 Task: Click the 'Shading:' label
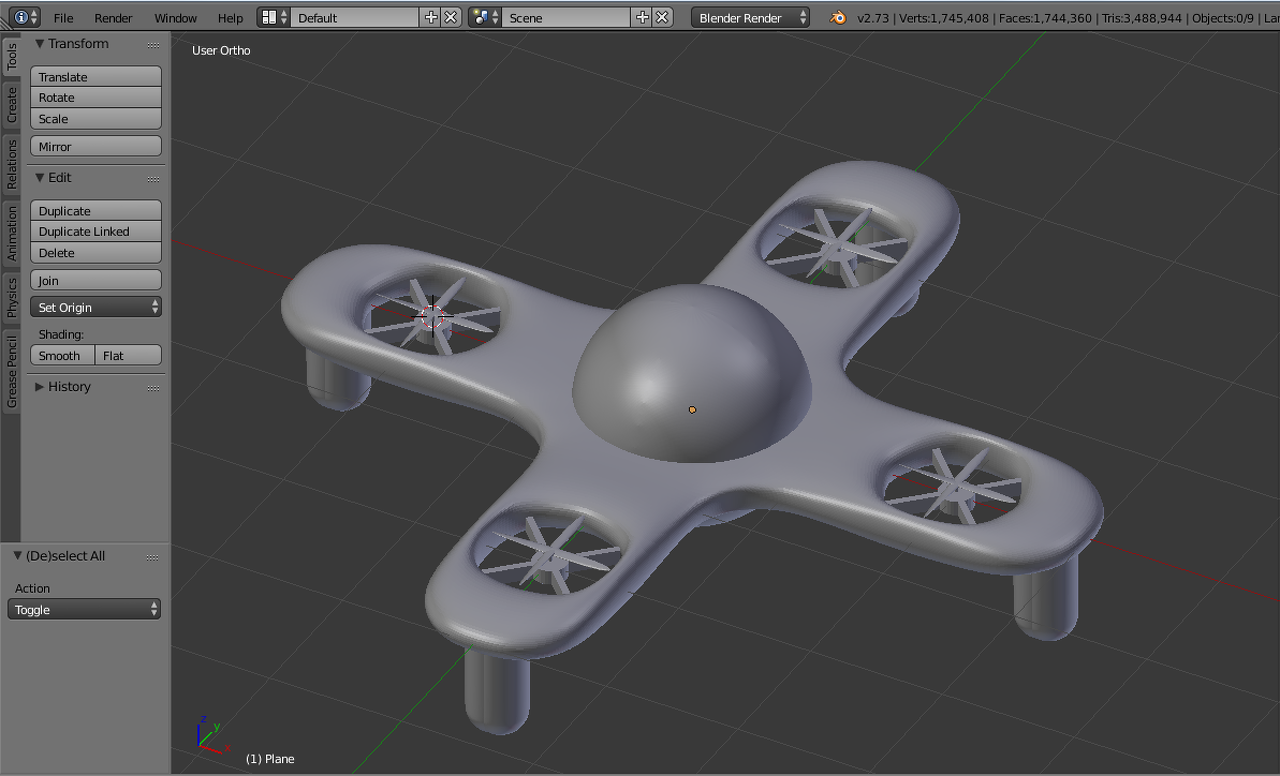point(61,334)
